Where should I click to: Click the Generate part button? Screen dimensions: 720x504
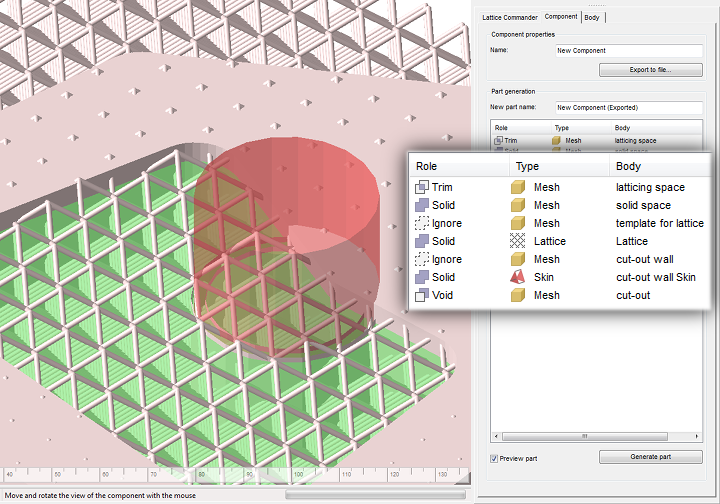[650, 457]
